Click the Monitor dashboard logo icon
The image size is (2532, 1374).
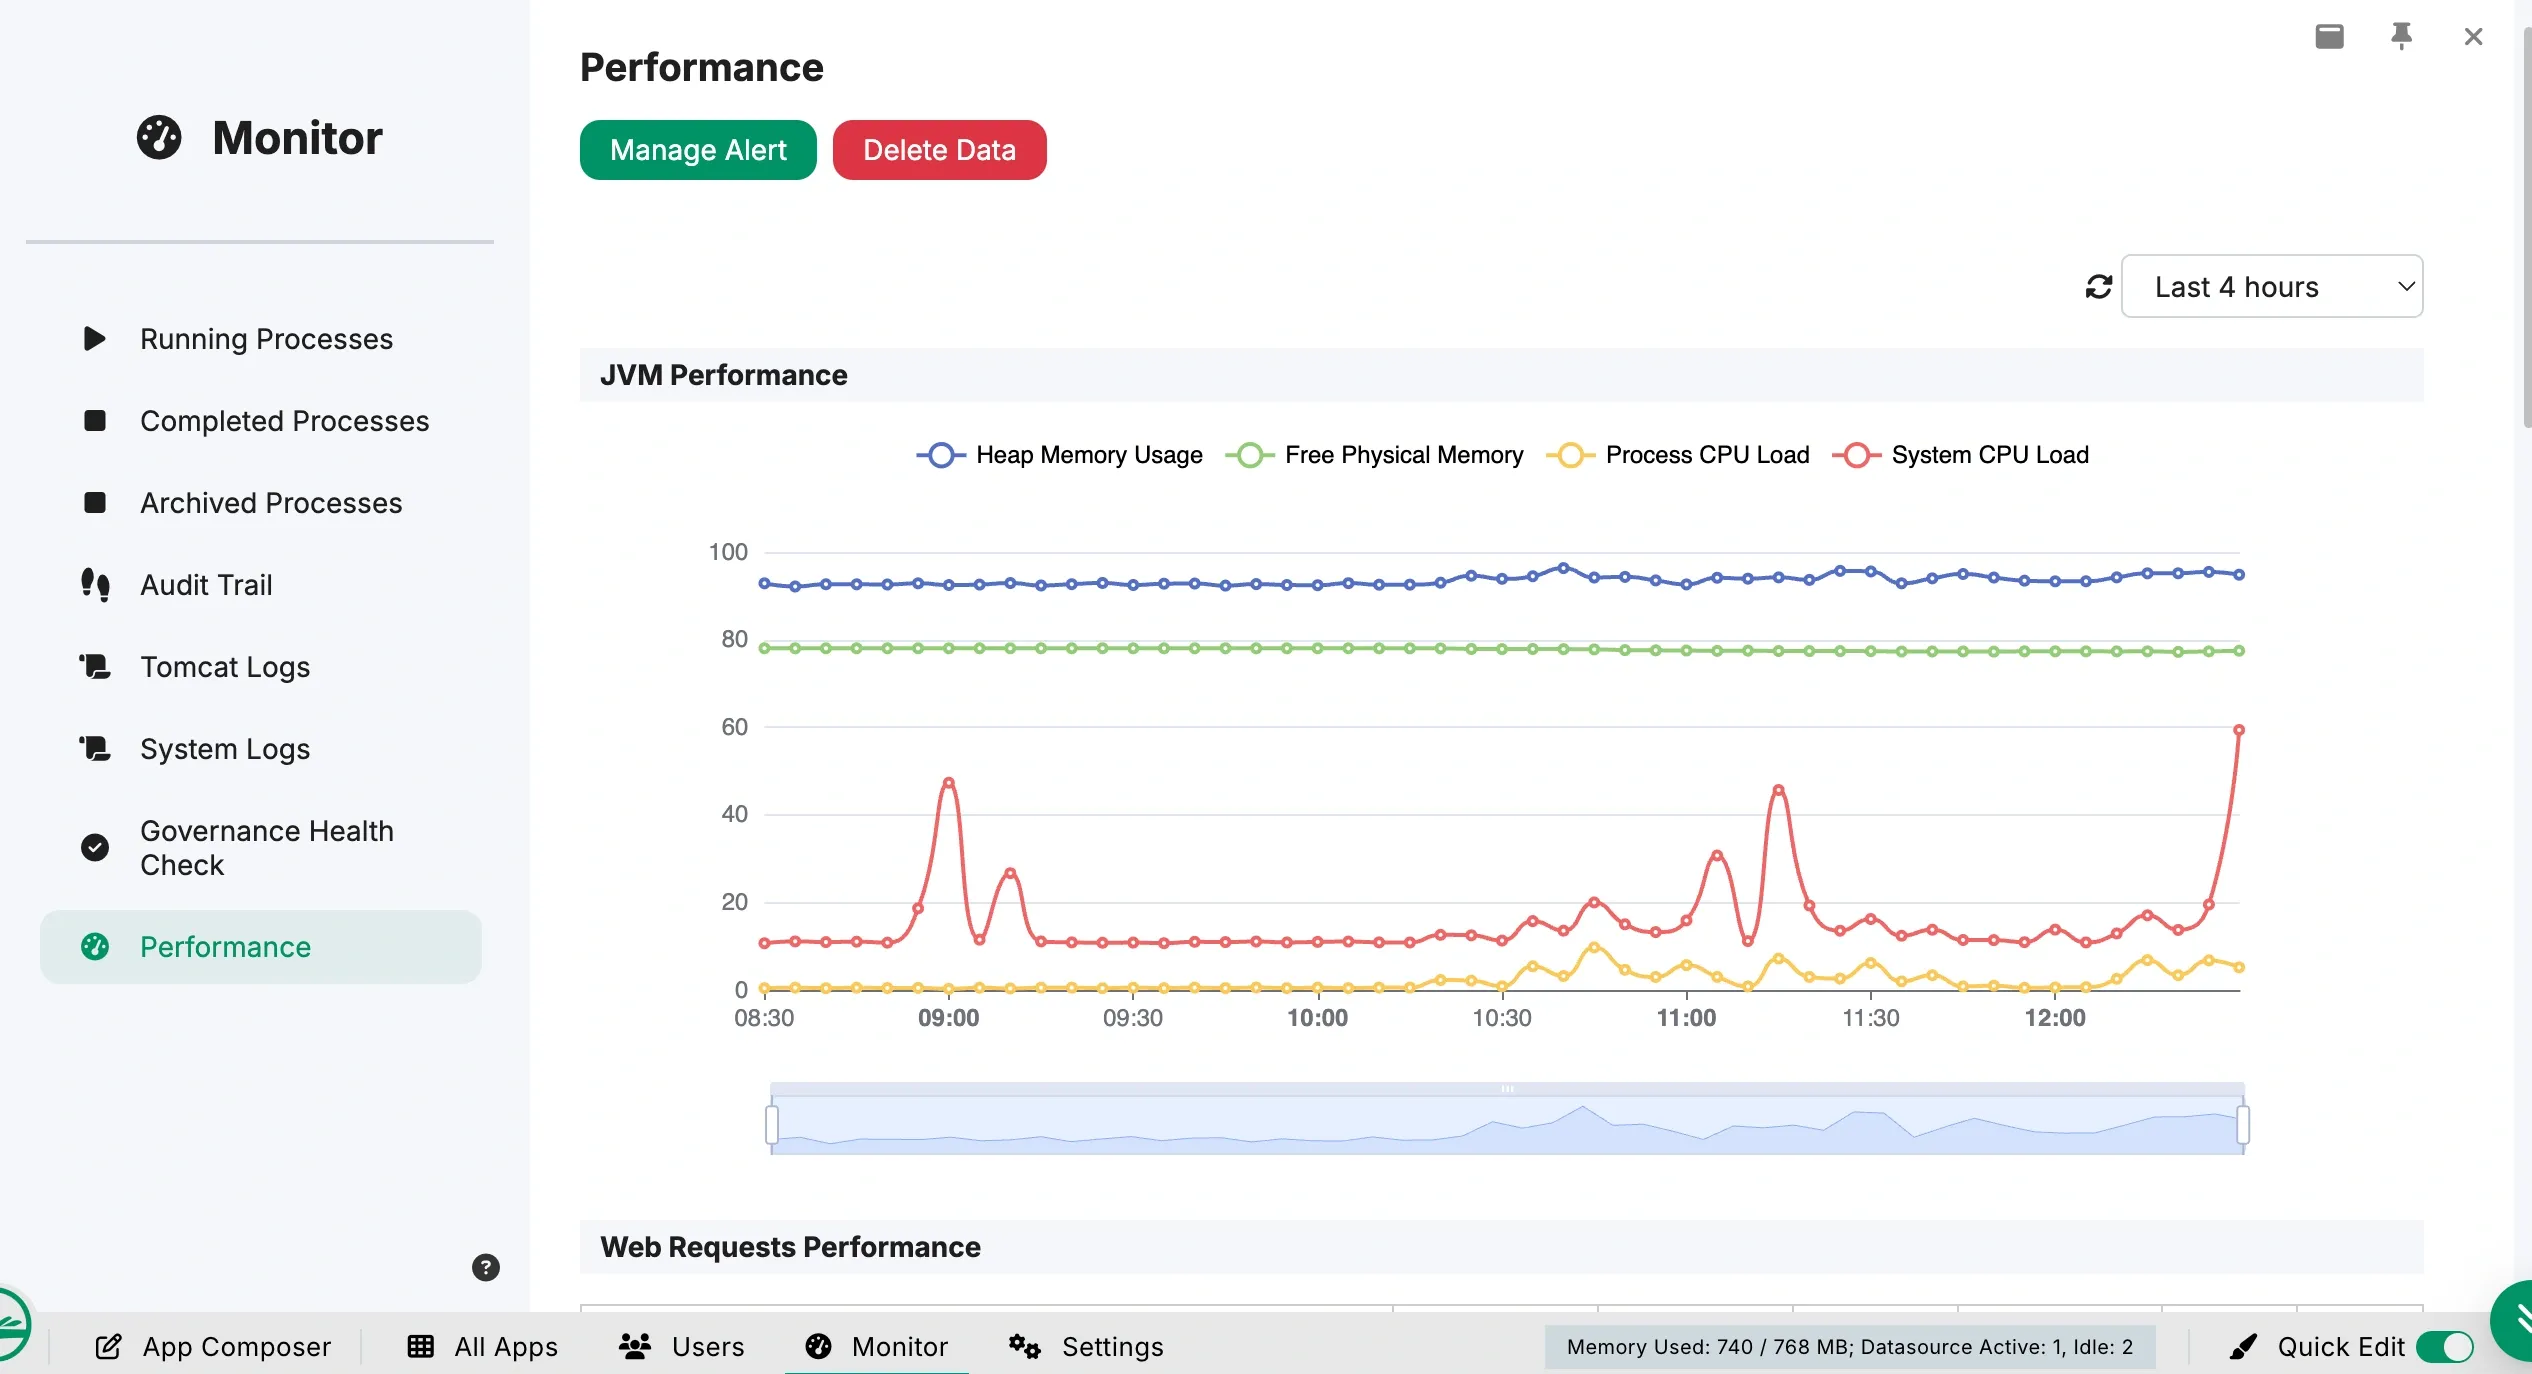(x=159, y=137)
